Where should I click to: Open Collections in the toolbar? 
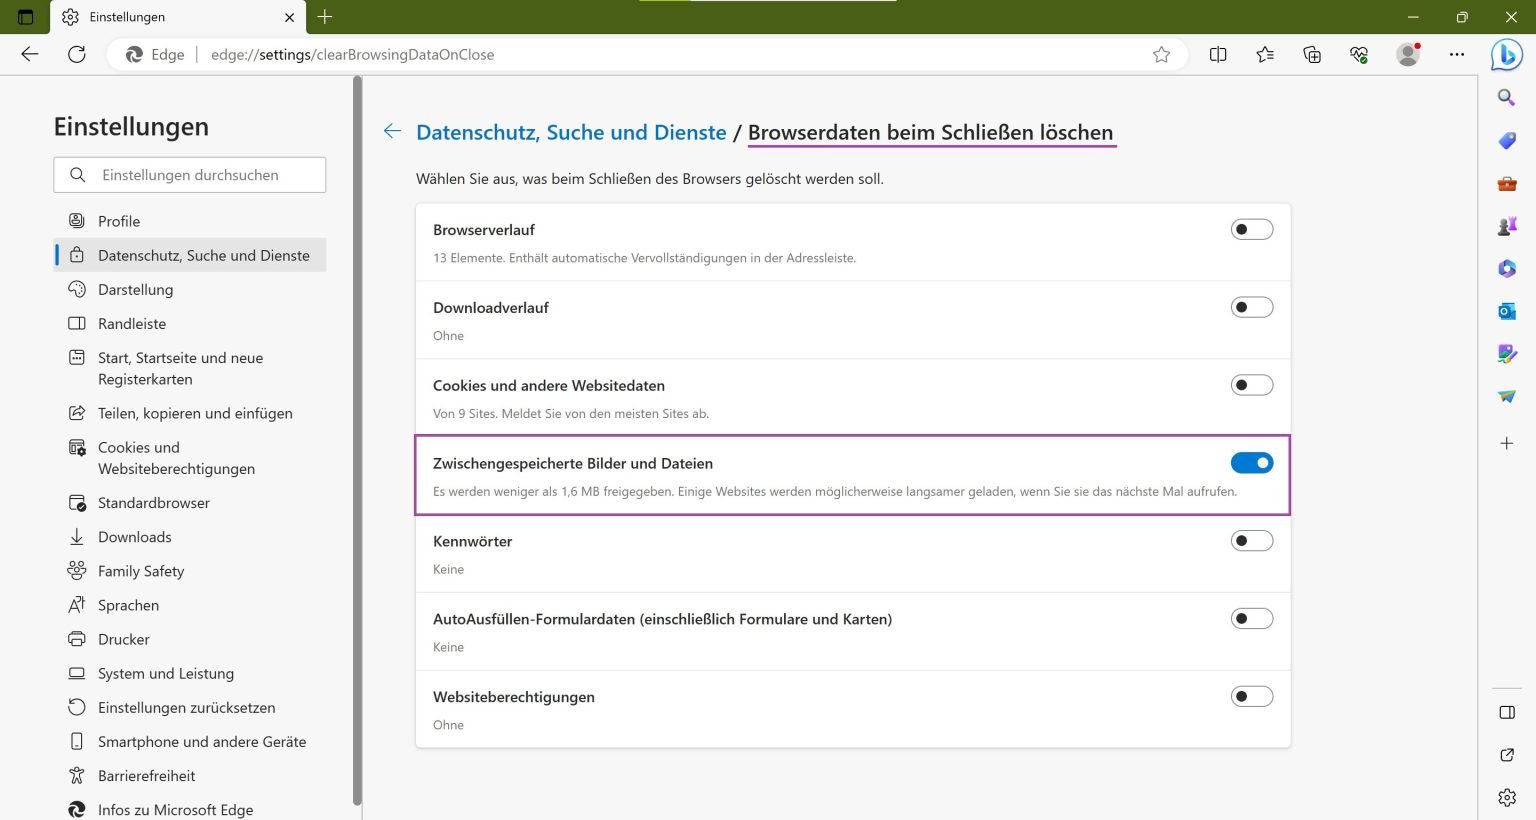(x=1311, y=54)
